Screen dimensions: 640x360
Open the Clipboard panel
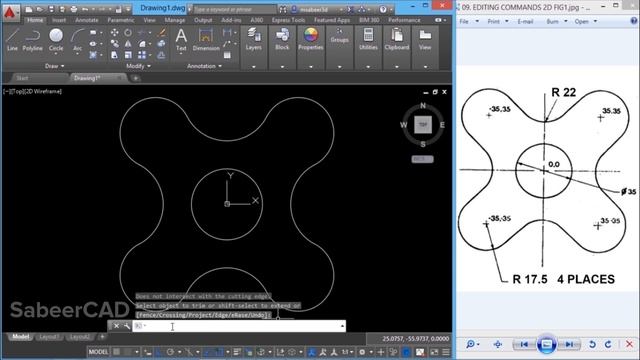coord(397,40)
